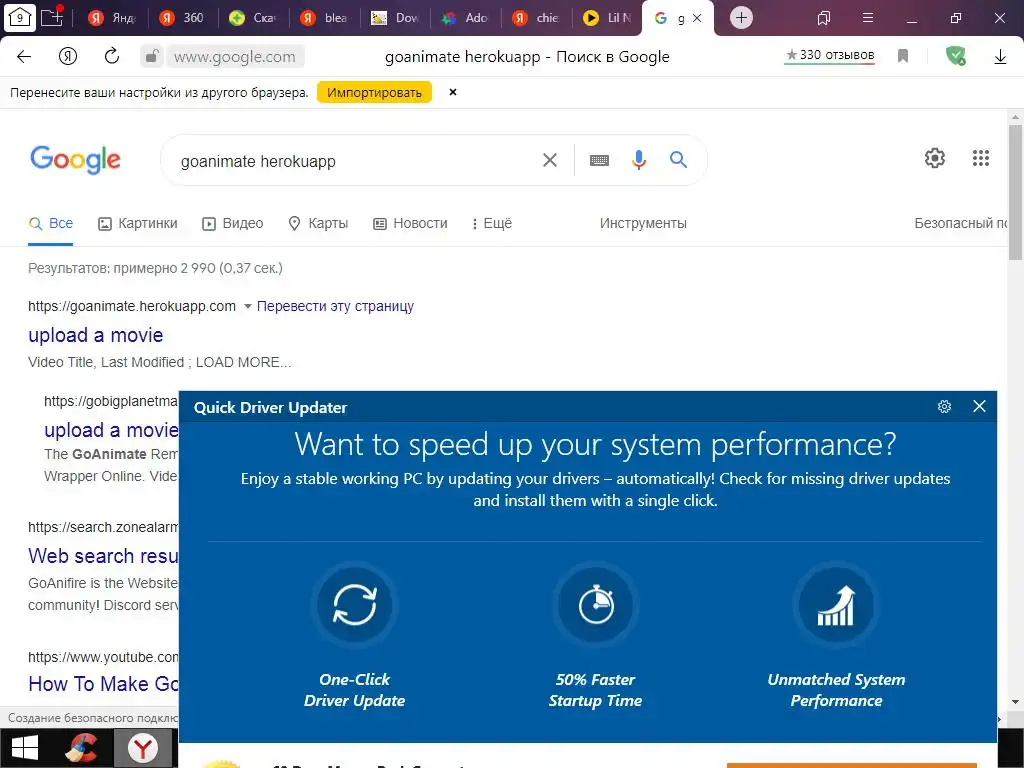Open the Инструменты search tools
The height and width of the screenshot is (768, 1024).
tap(643, 223)
